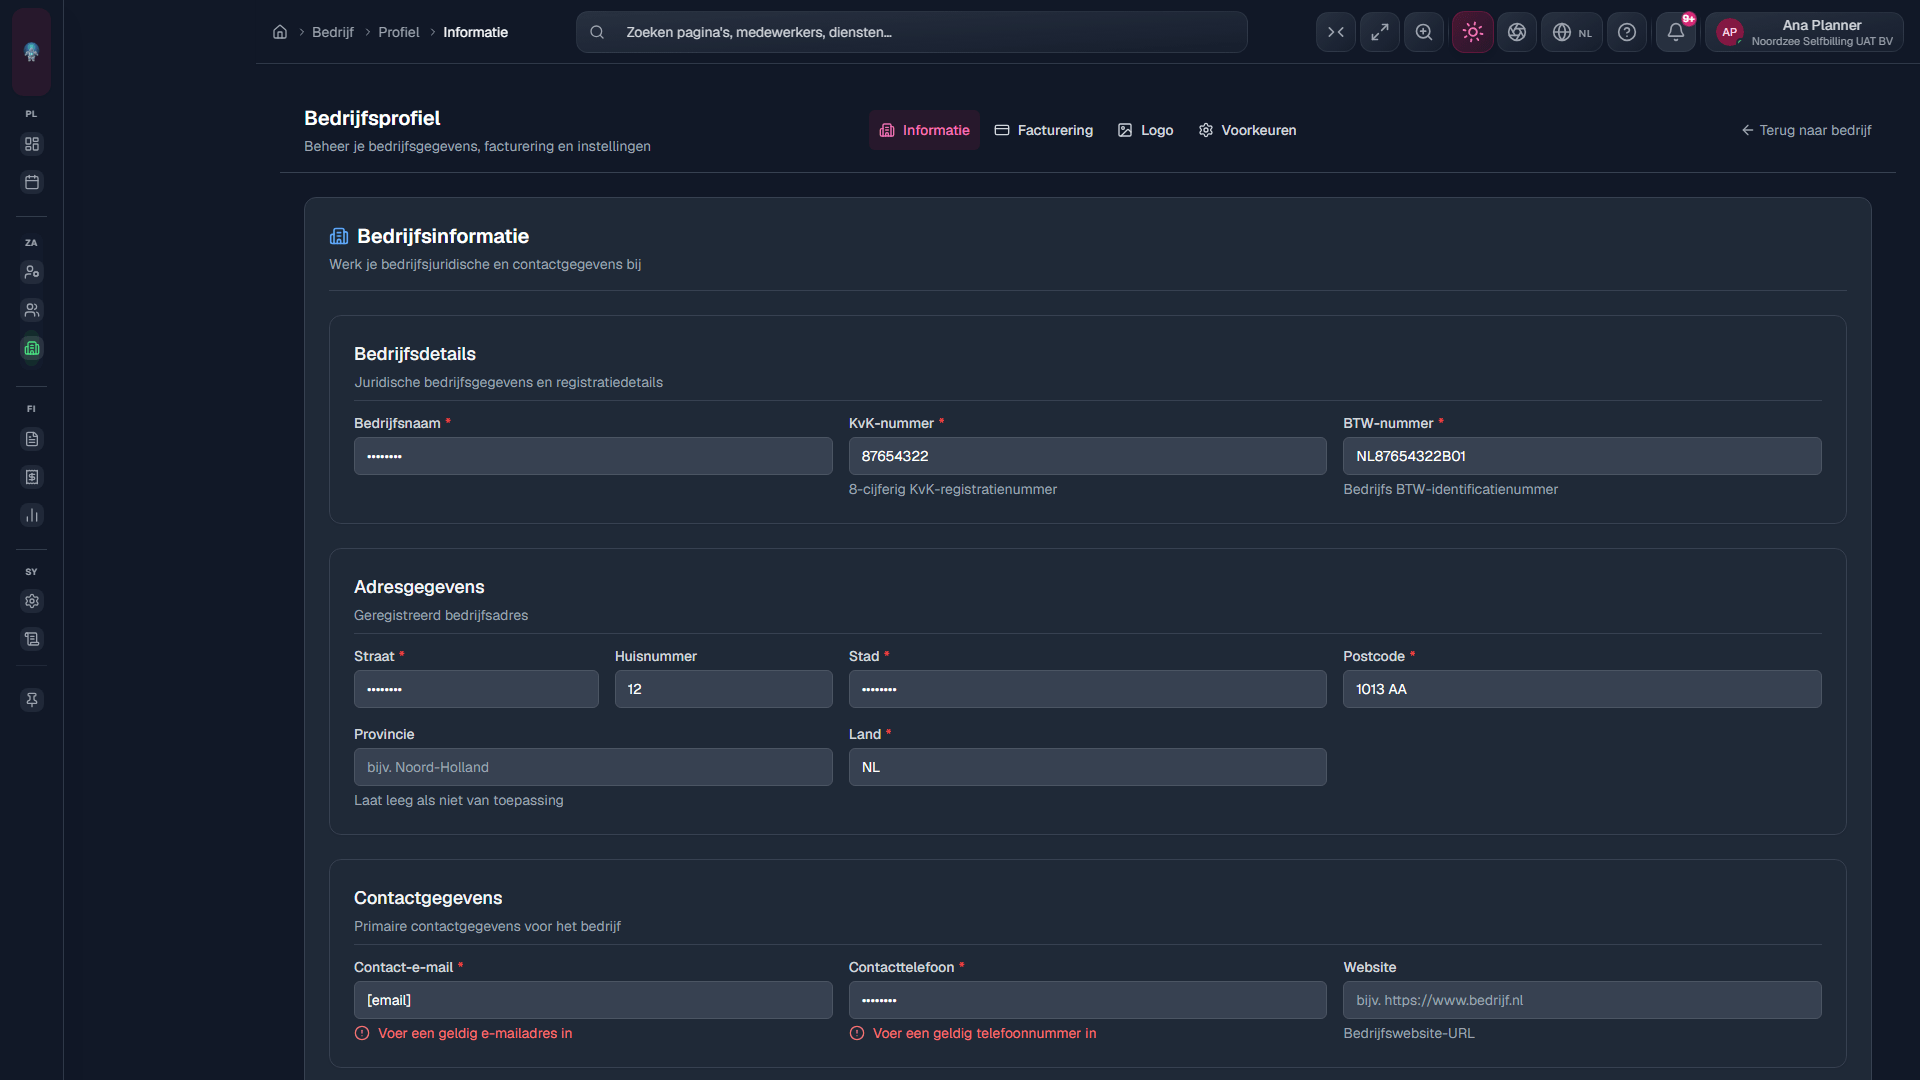Open the dashboard grid icon in the sidebar
Screen dimensions: 1920x1080
click(32, 144)
